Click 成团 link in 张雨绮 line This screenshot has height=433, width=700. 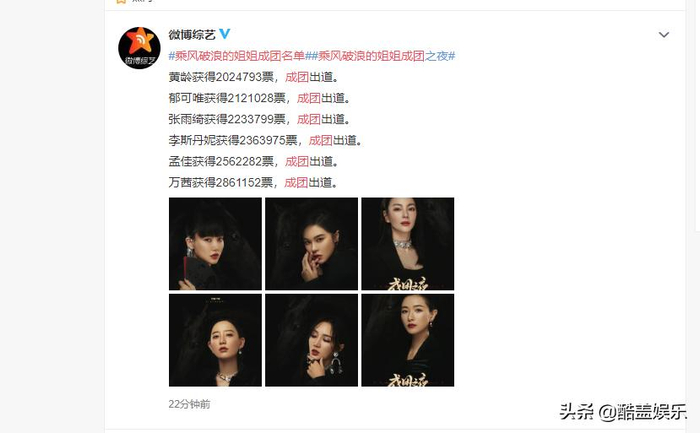click(x=309, y=119)
